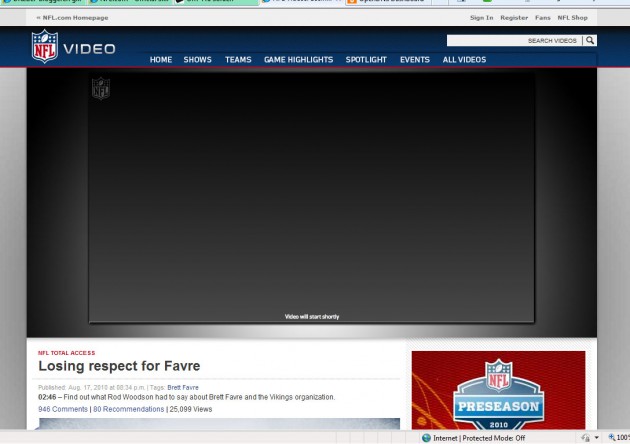Open the zoom level magnifier in status bar
This screenshot has height=444, width=630.
pyautogui.click(x=612, y=438)
